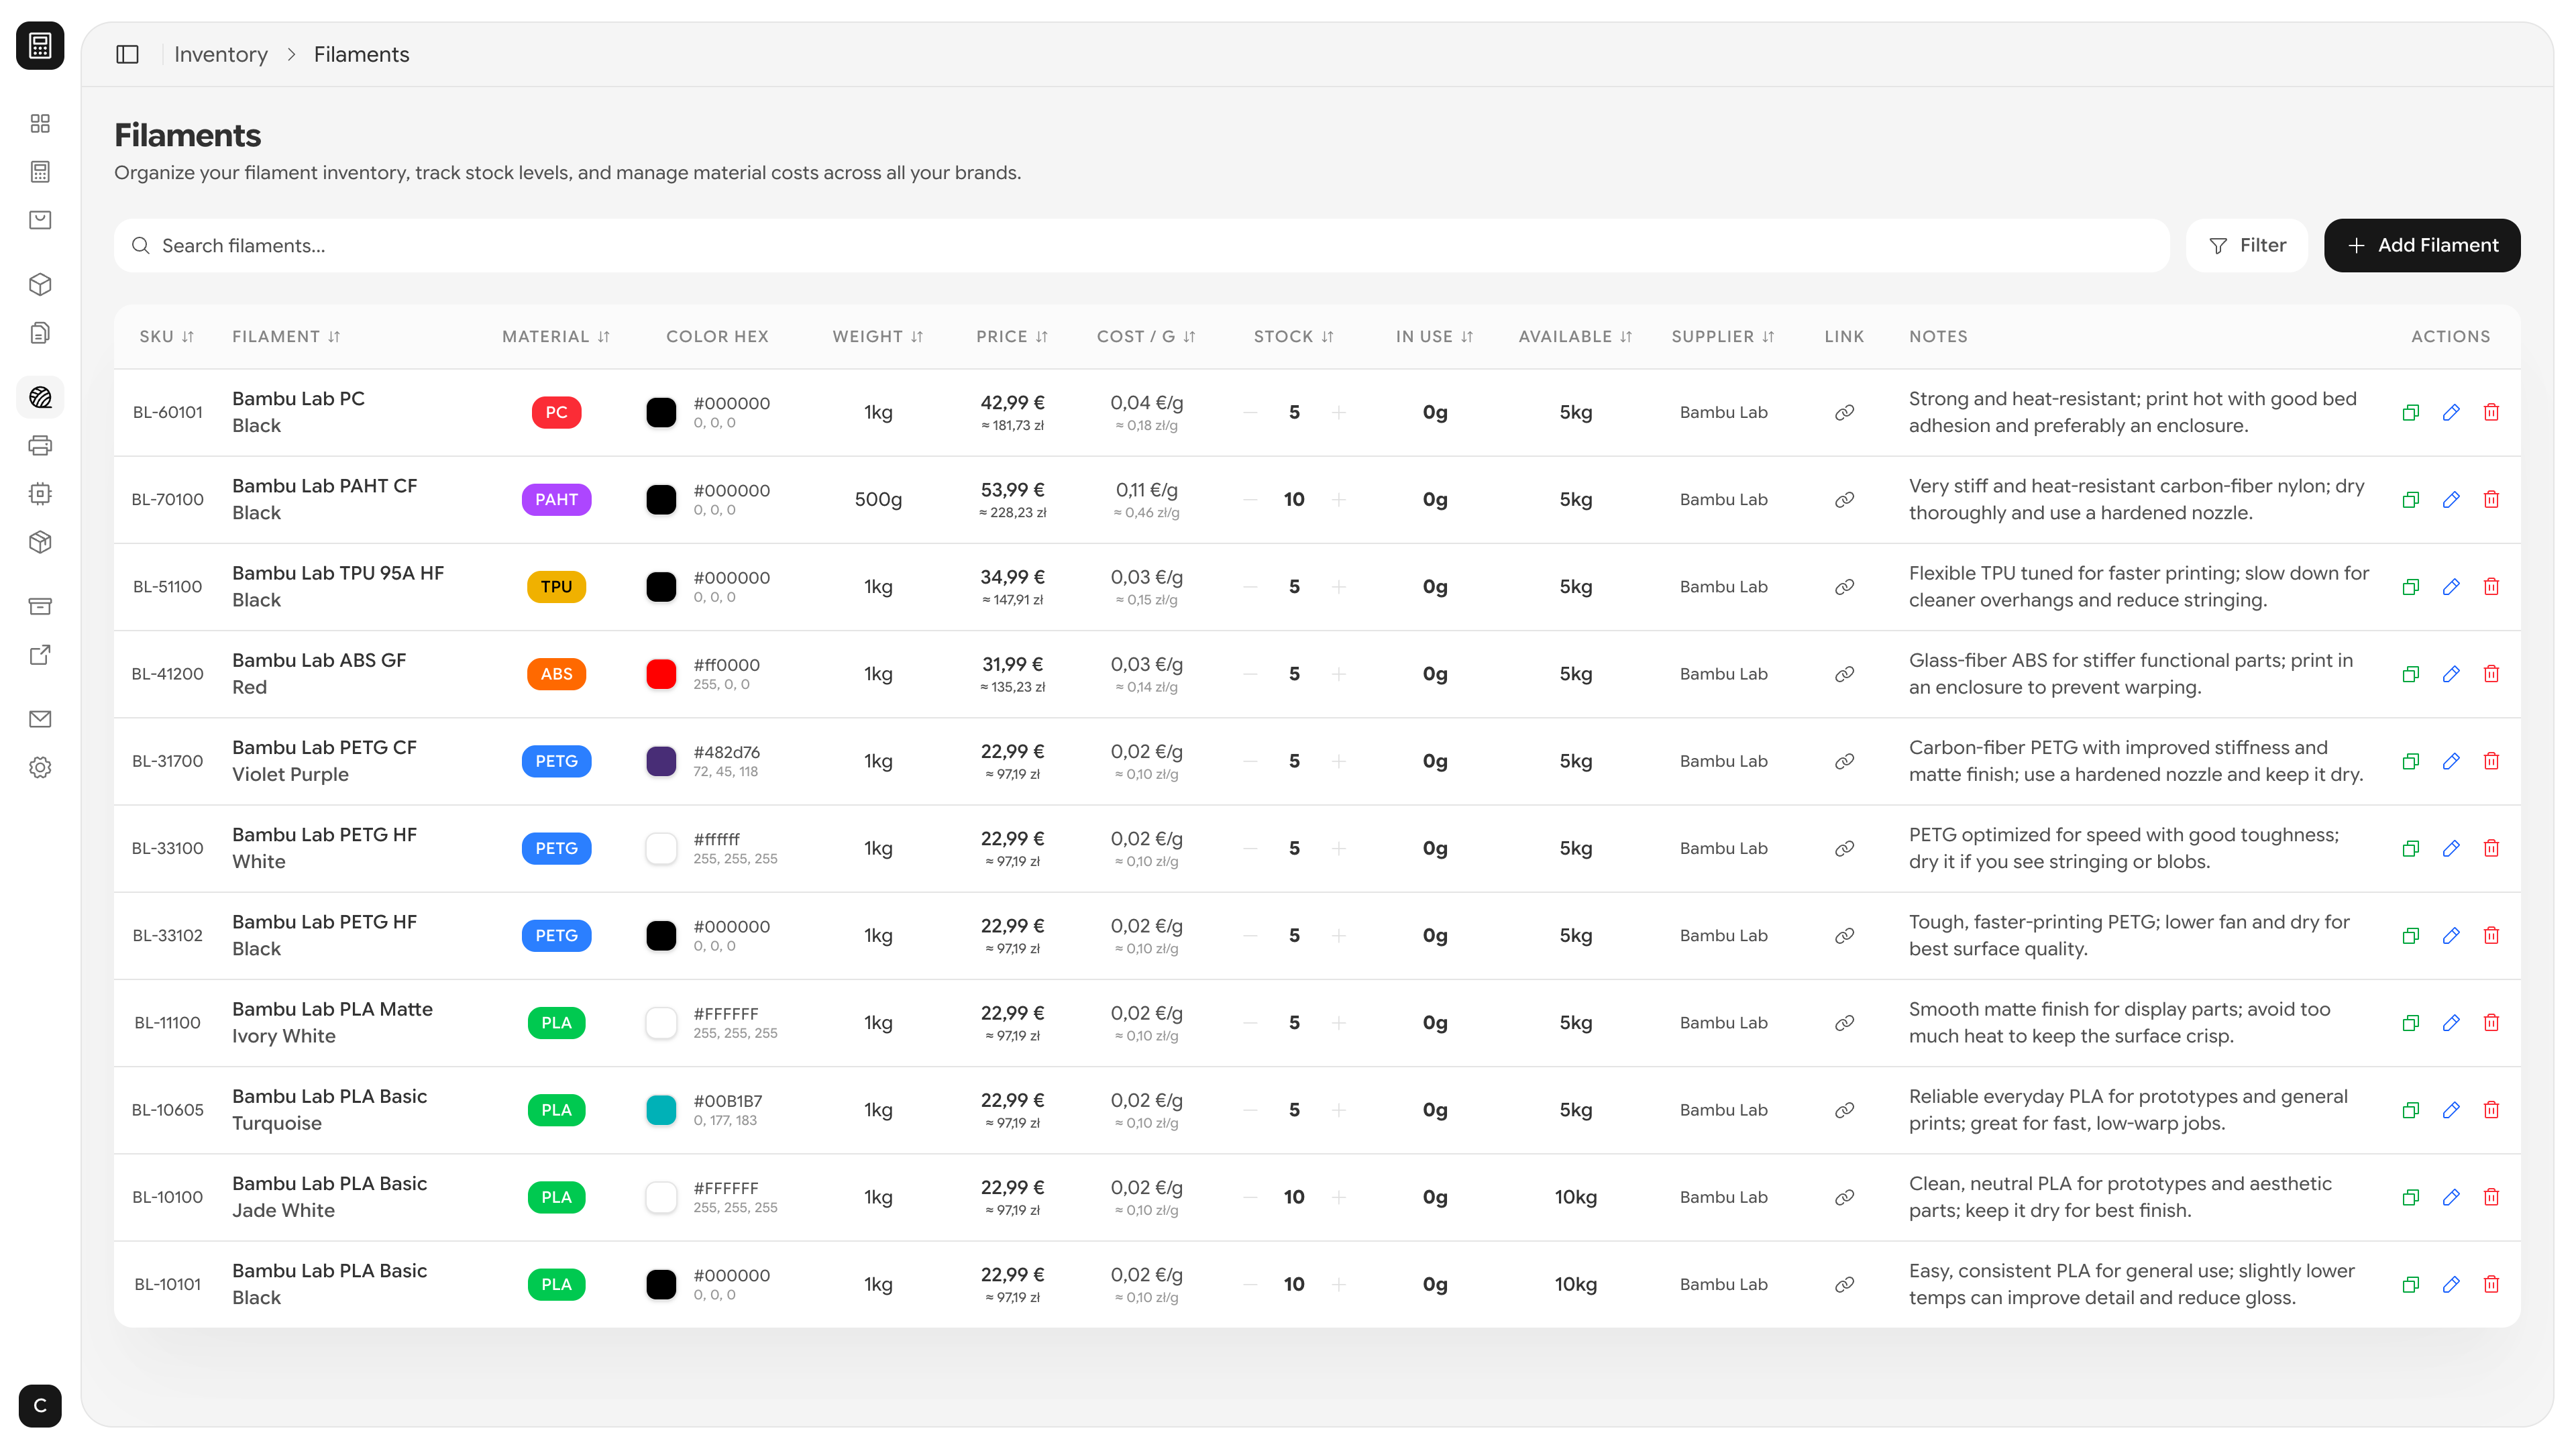
Task: Go to Inventory via the breadcrumb
Action: pos(220,54)
